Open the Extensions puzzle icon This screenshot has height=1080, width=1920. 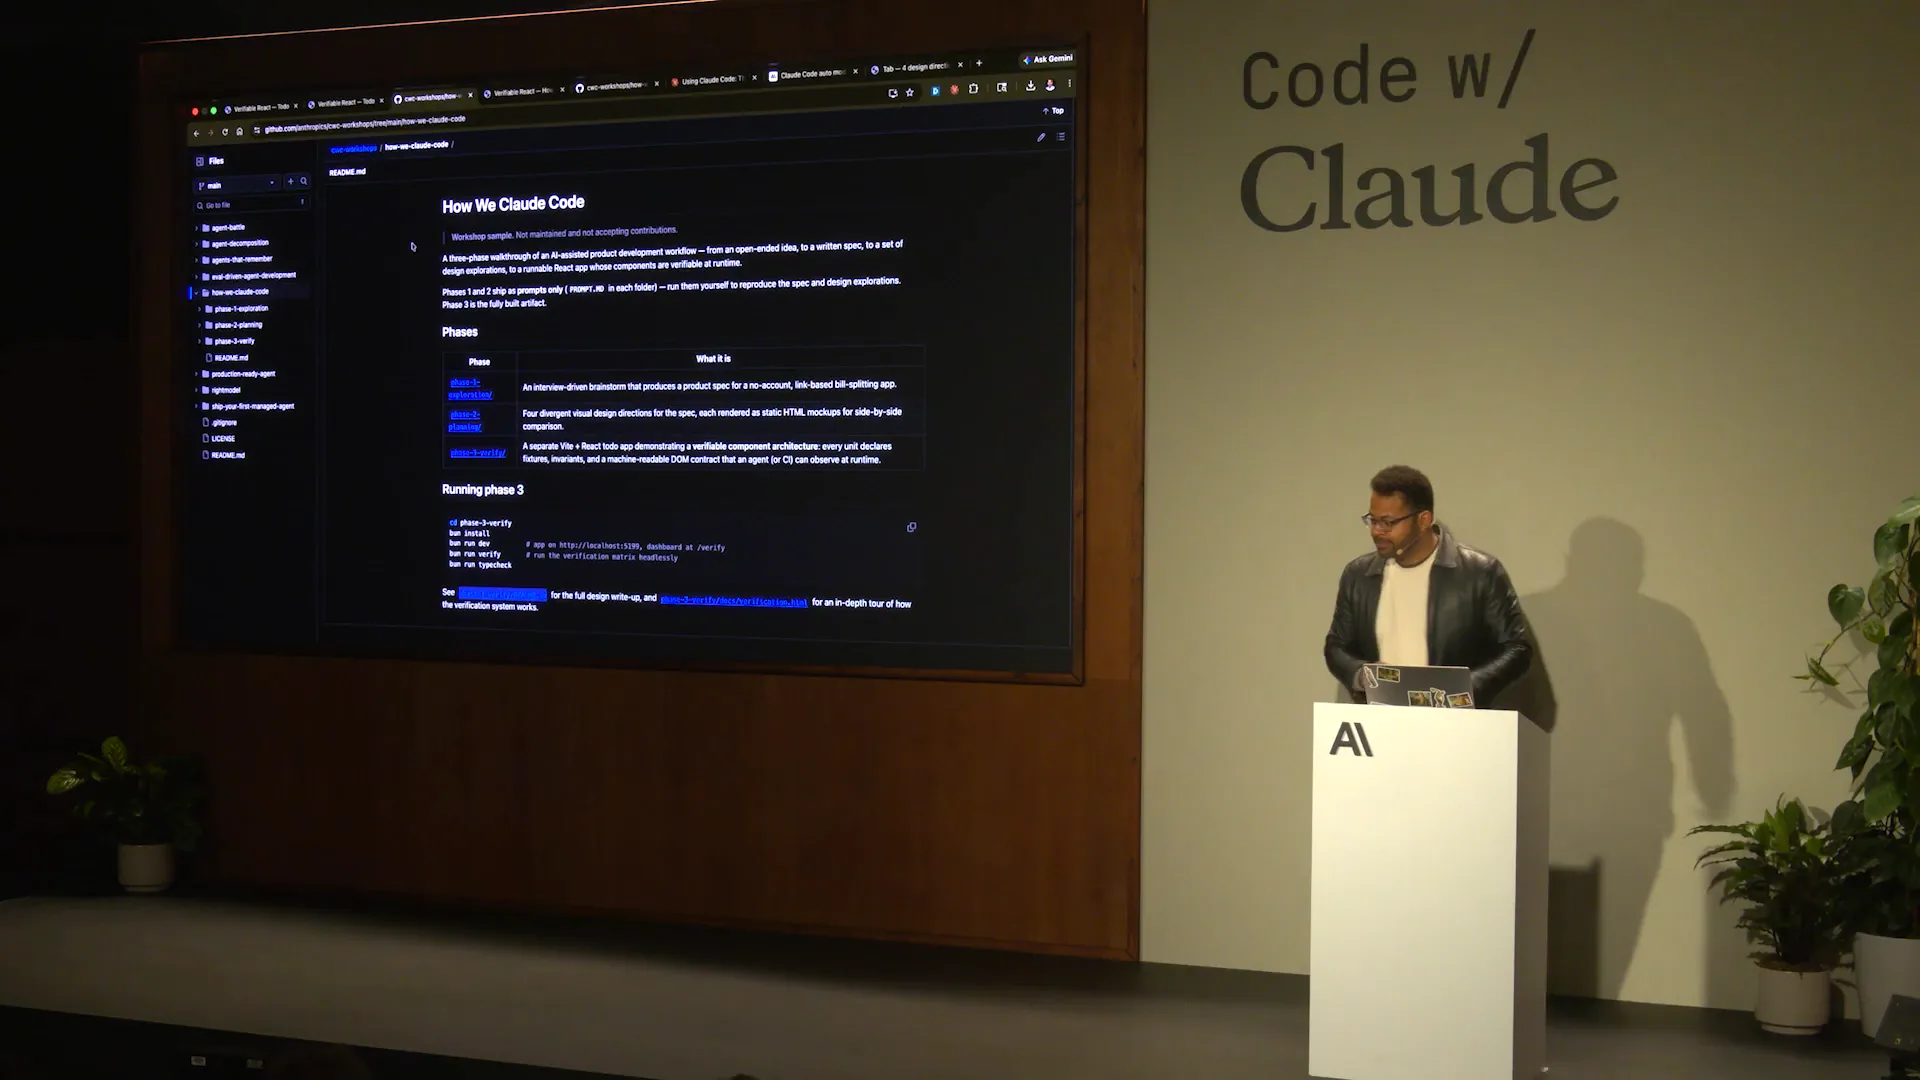point(973,89)
